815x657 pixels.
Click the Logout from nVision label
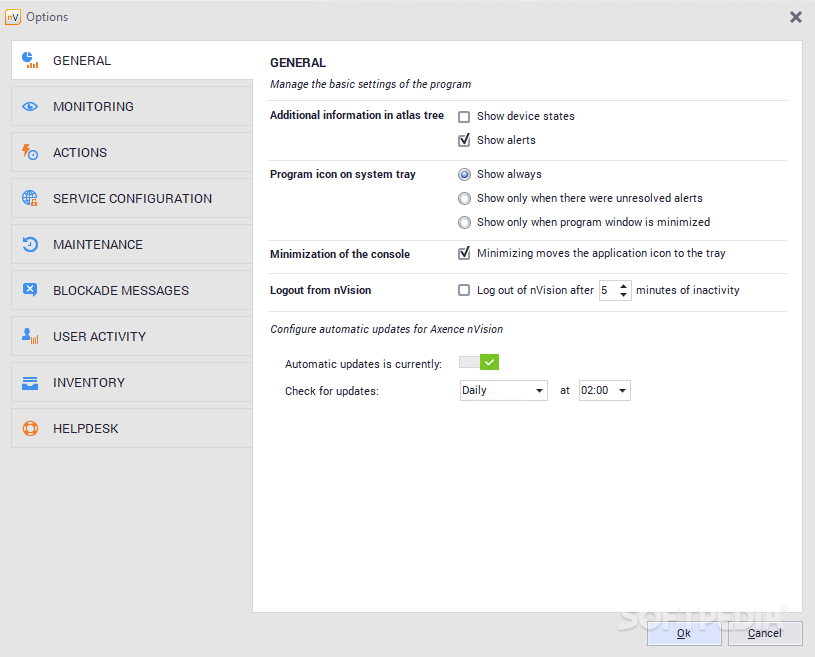(x=321, y=290)
